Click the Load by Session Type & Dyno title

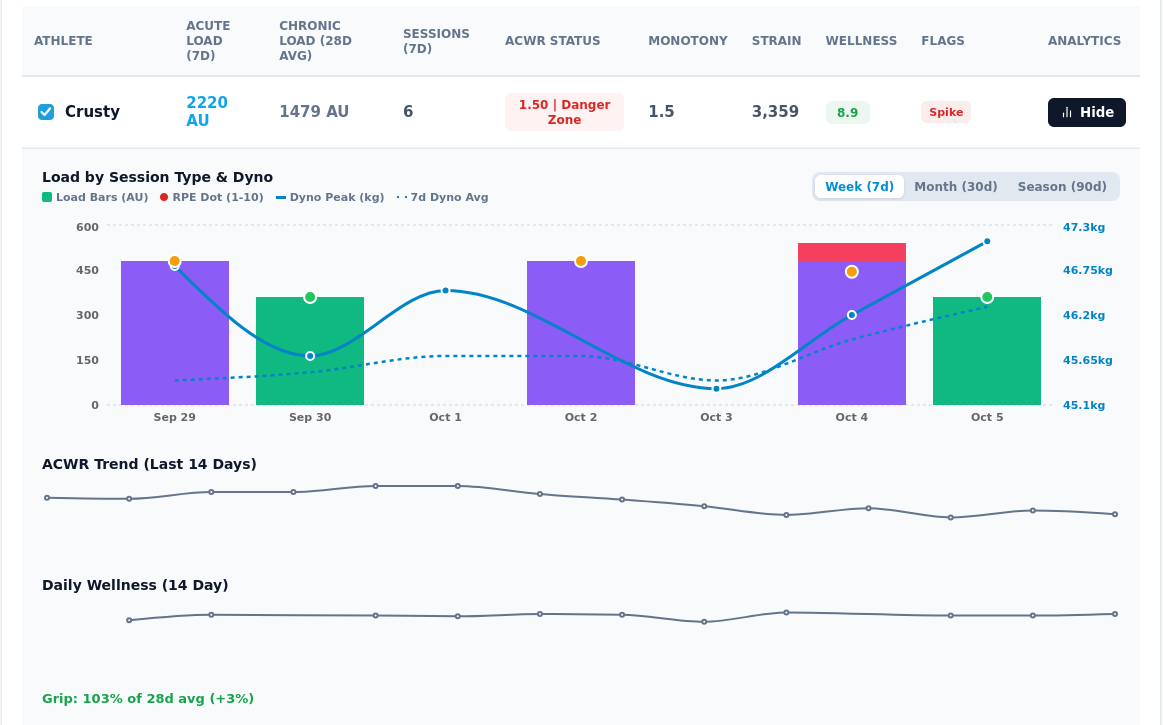click(157, 177)
